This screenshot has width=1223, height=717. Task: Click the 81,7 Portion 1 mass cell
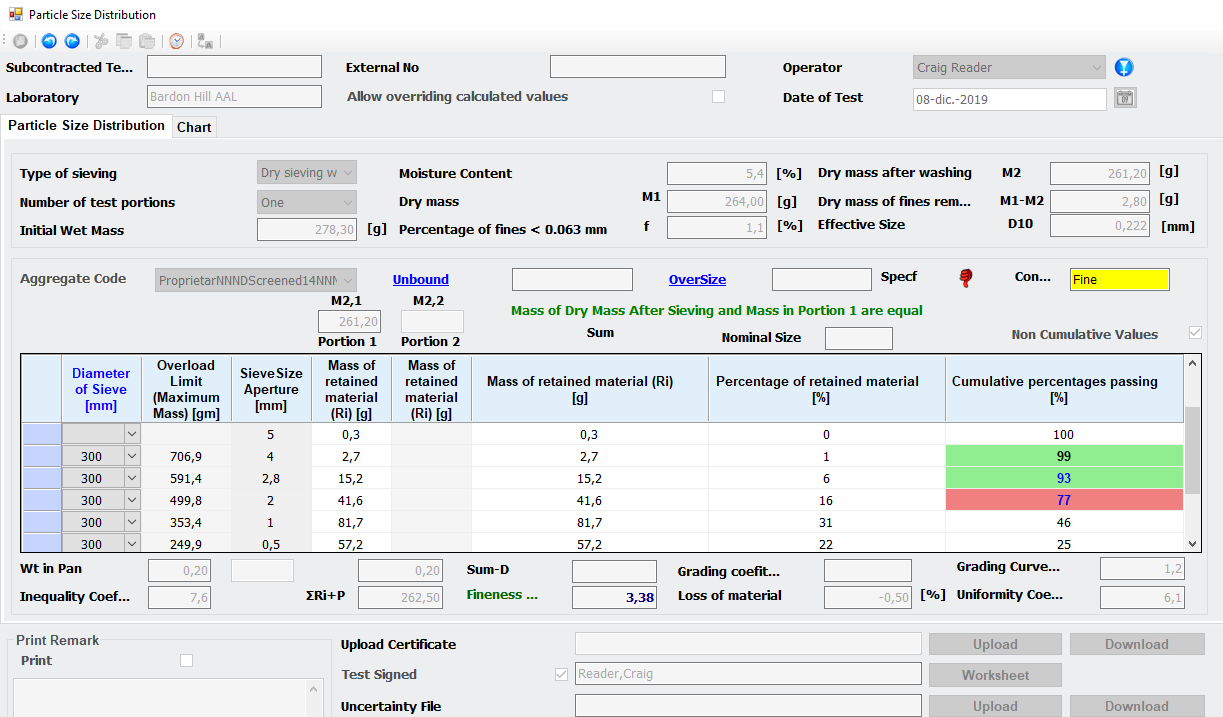pyautogui.click(x=351, y=522)
